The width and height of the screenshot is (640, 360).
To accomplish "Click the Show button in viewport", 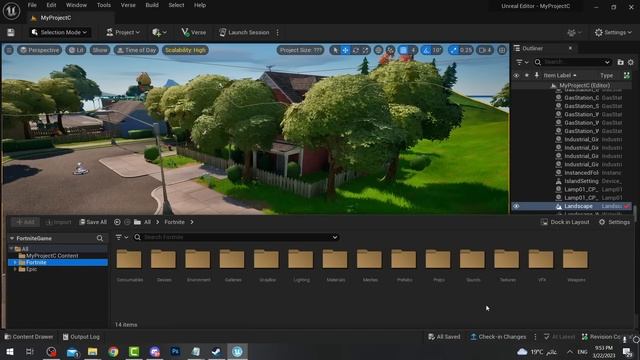I will 100,50.
